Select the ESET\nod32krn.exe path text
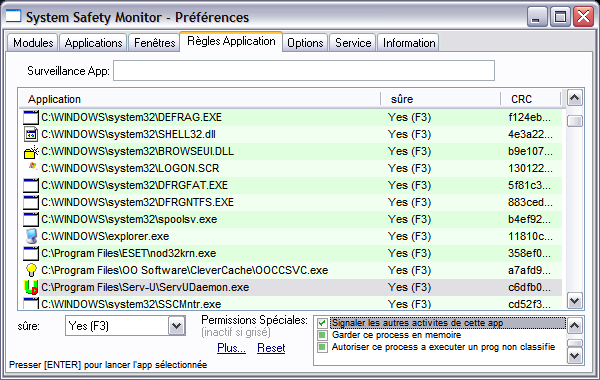This screenshot has height=380, width=600. point(129,253)
